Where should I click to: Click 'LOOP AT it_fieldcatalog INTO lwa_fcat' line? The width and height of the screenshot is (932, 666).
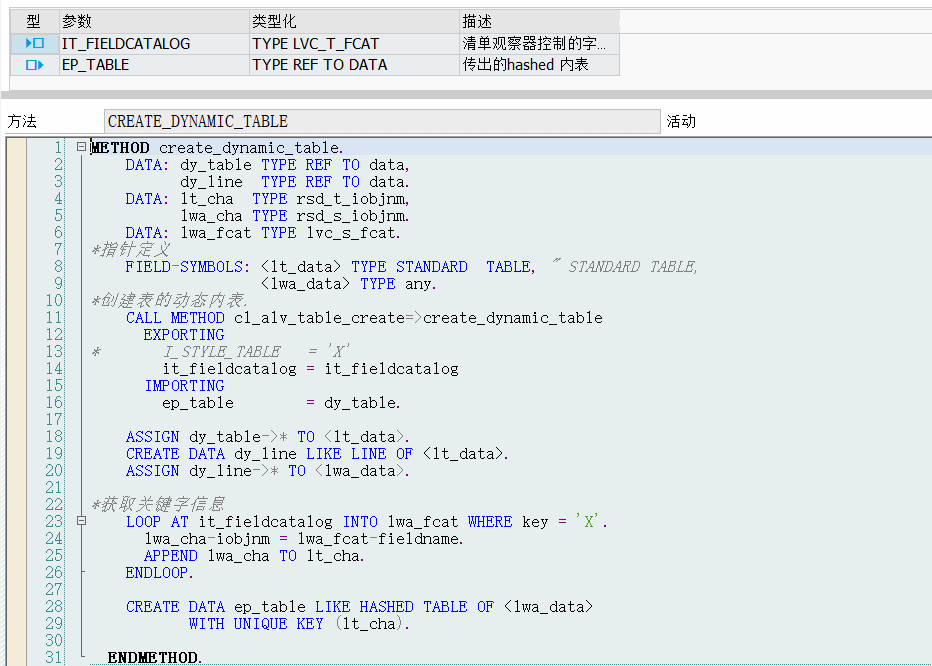367,522
